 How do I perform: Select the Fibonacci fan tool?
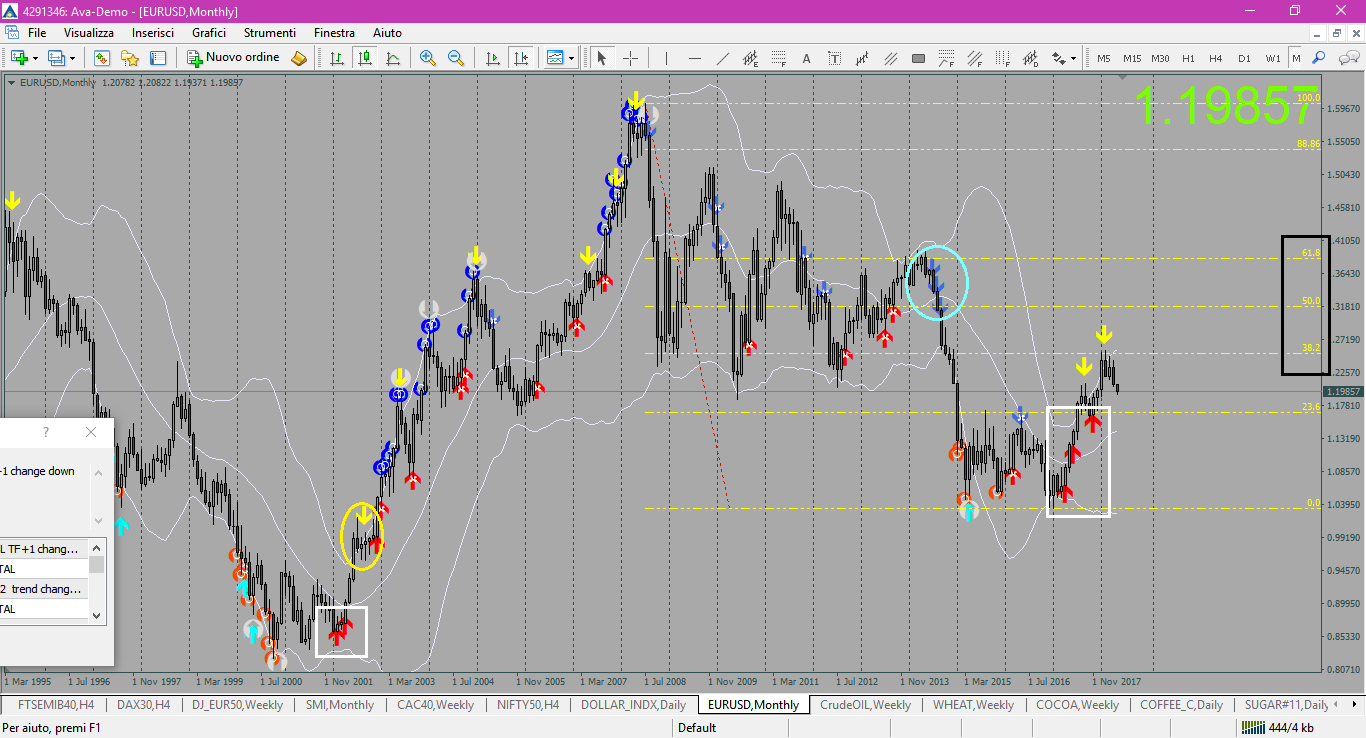click(x=946, y=58)
